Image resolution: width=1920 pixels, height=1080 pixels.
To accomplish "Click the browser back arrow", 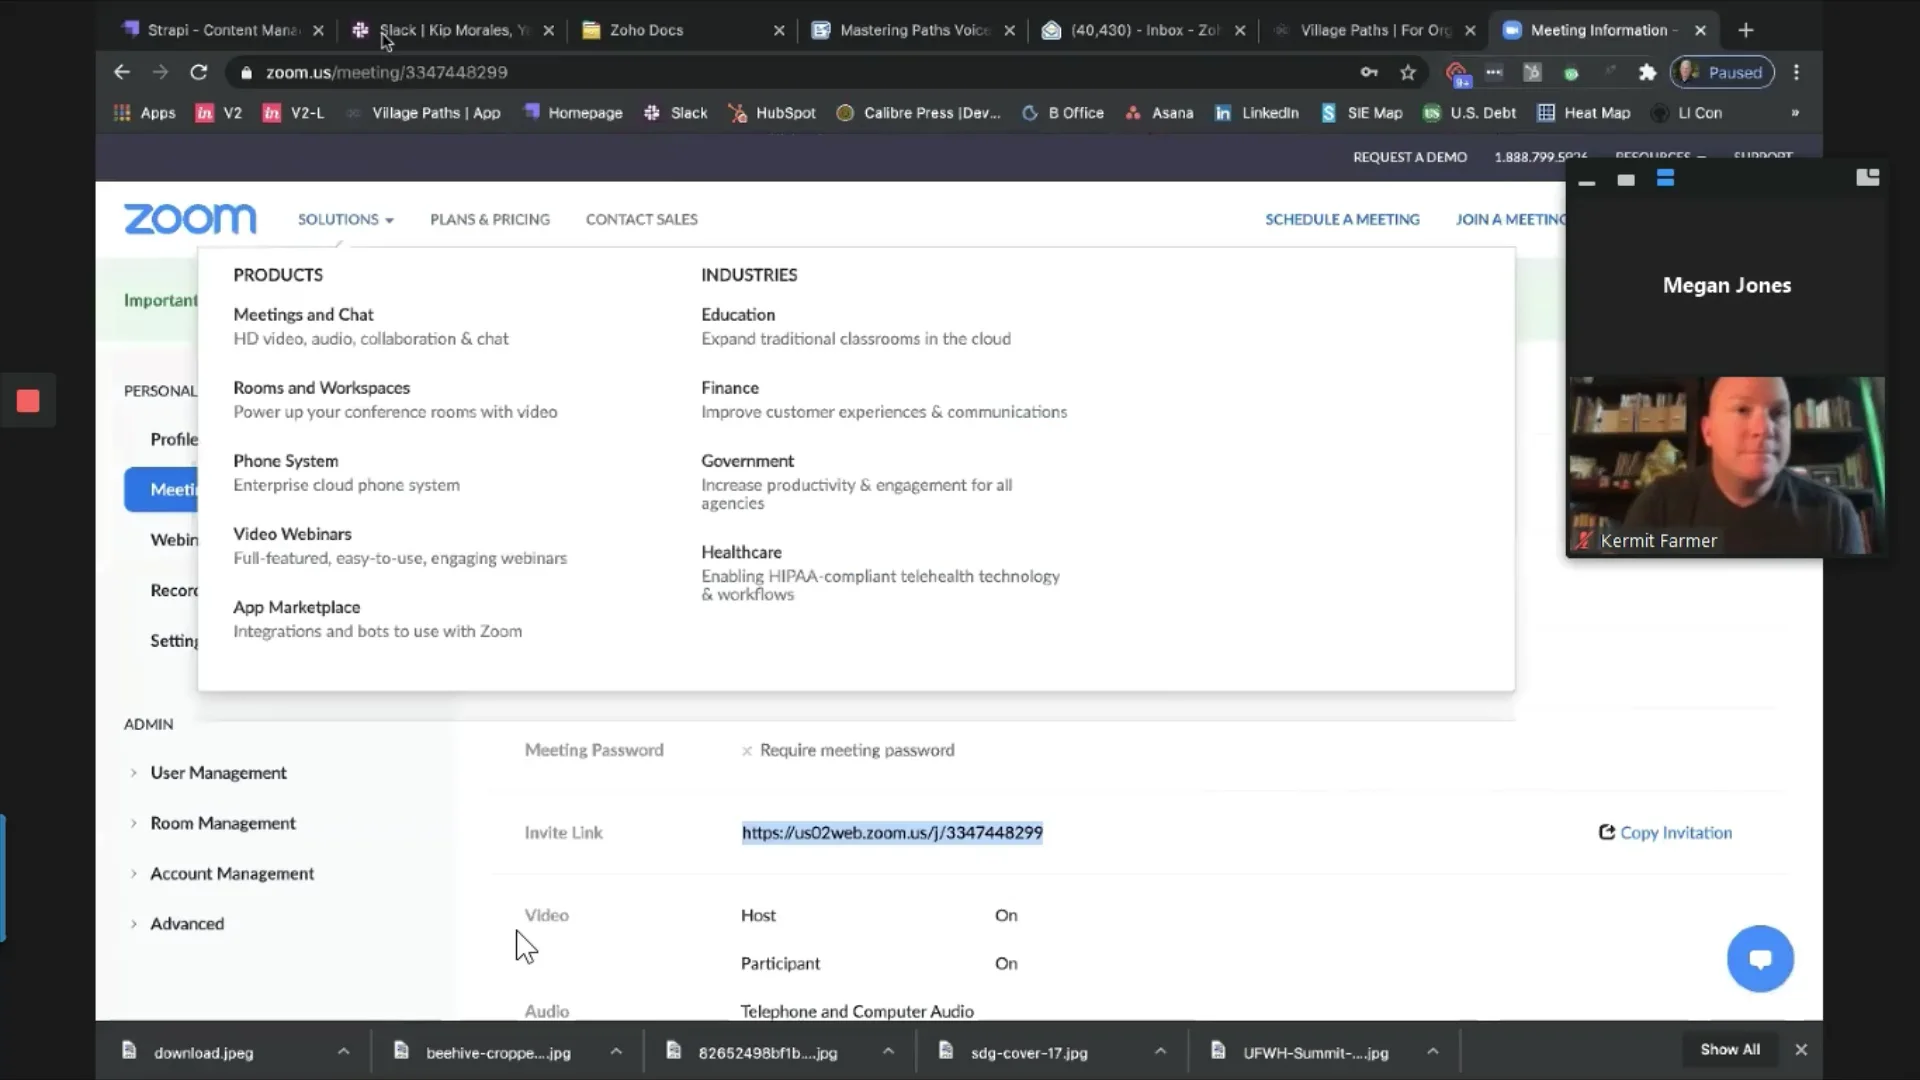I will pyautogui.click(x=121, y=72).
